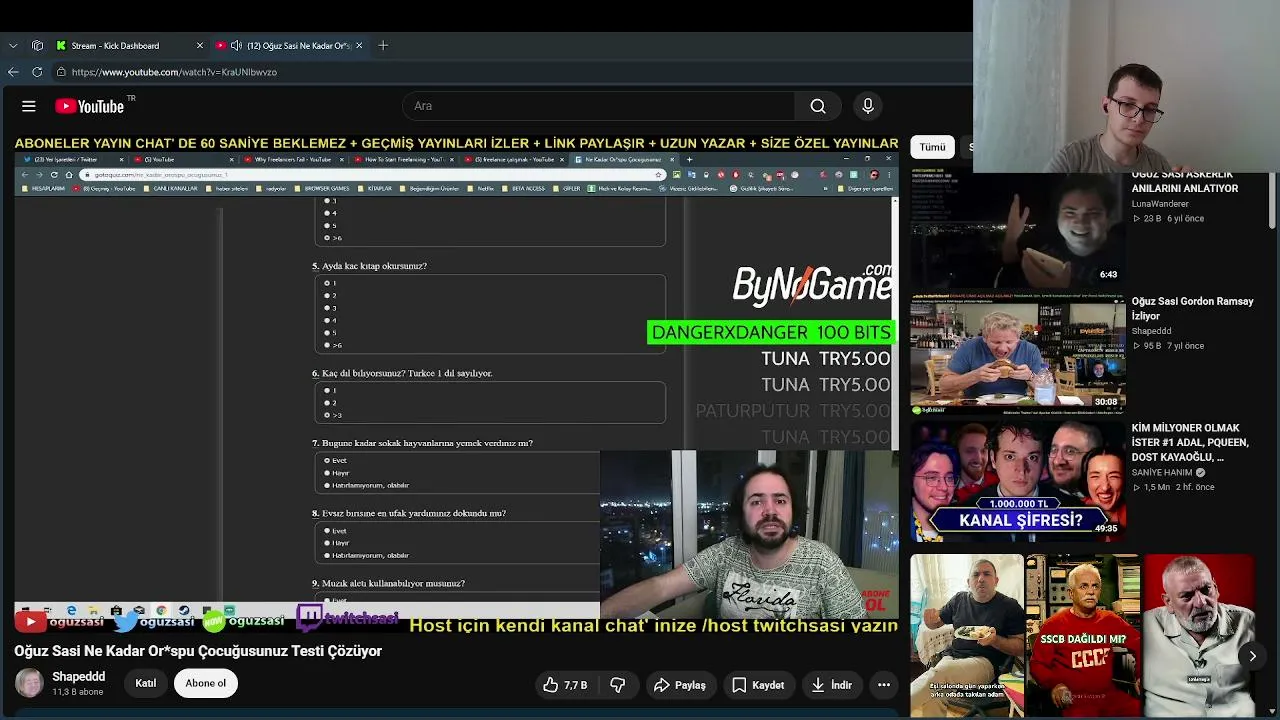Dislike the video with the thumbs-down icon
Viewport: 1280px width, 720px height.
click(x=618, y=685)
